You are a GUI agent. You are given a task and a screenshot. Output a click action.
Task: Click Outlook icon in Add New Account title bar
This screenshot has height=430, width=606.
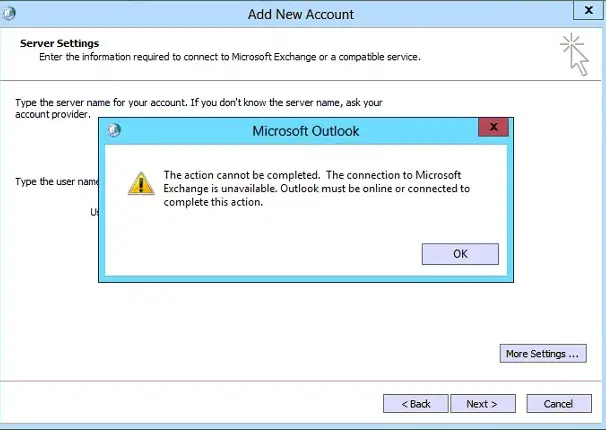[9, 14]
